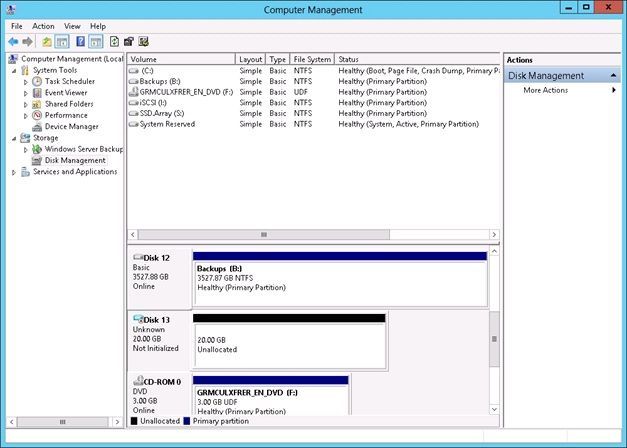The height and width of the screenshot is (448, 627).
Task: Click the Disk Management icon in tree
Action: (x=37, y=160)
